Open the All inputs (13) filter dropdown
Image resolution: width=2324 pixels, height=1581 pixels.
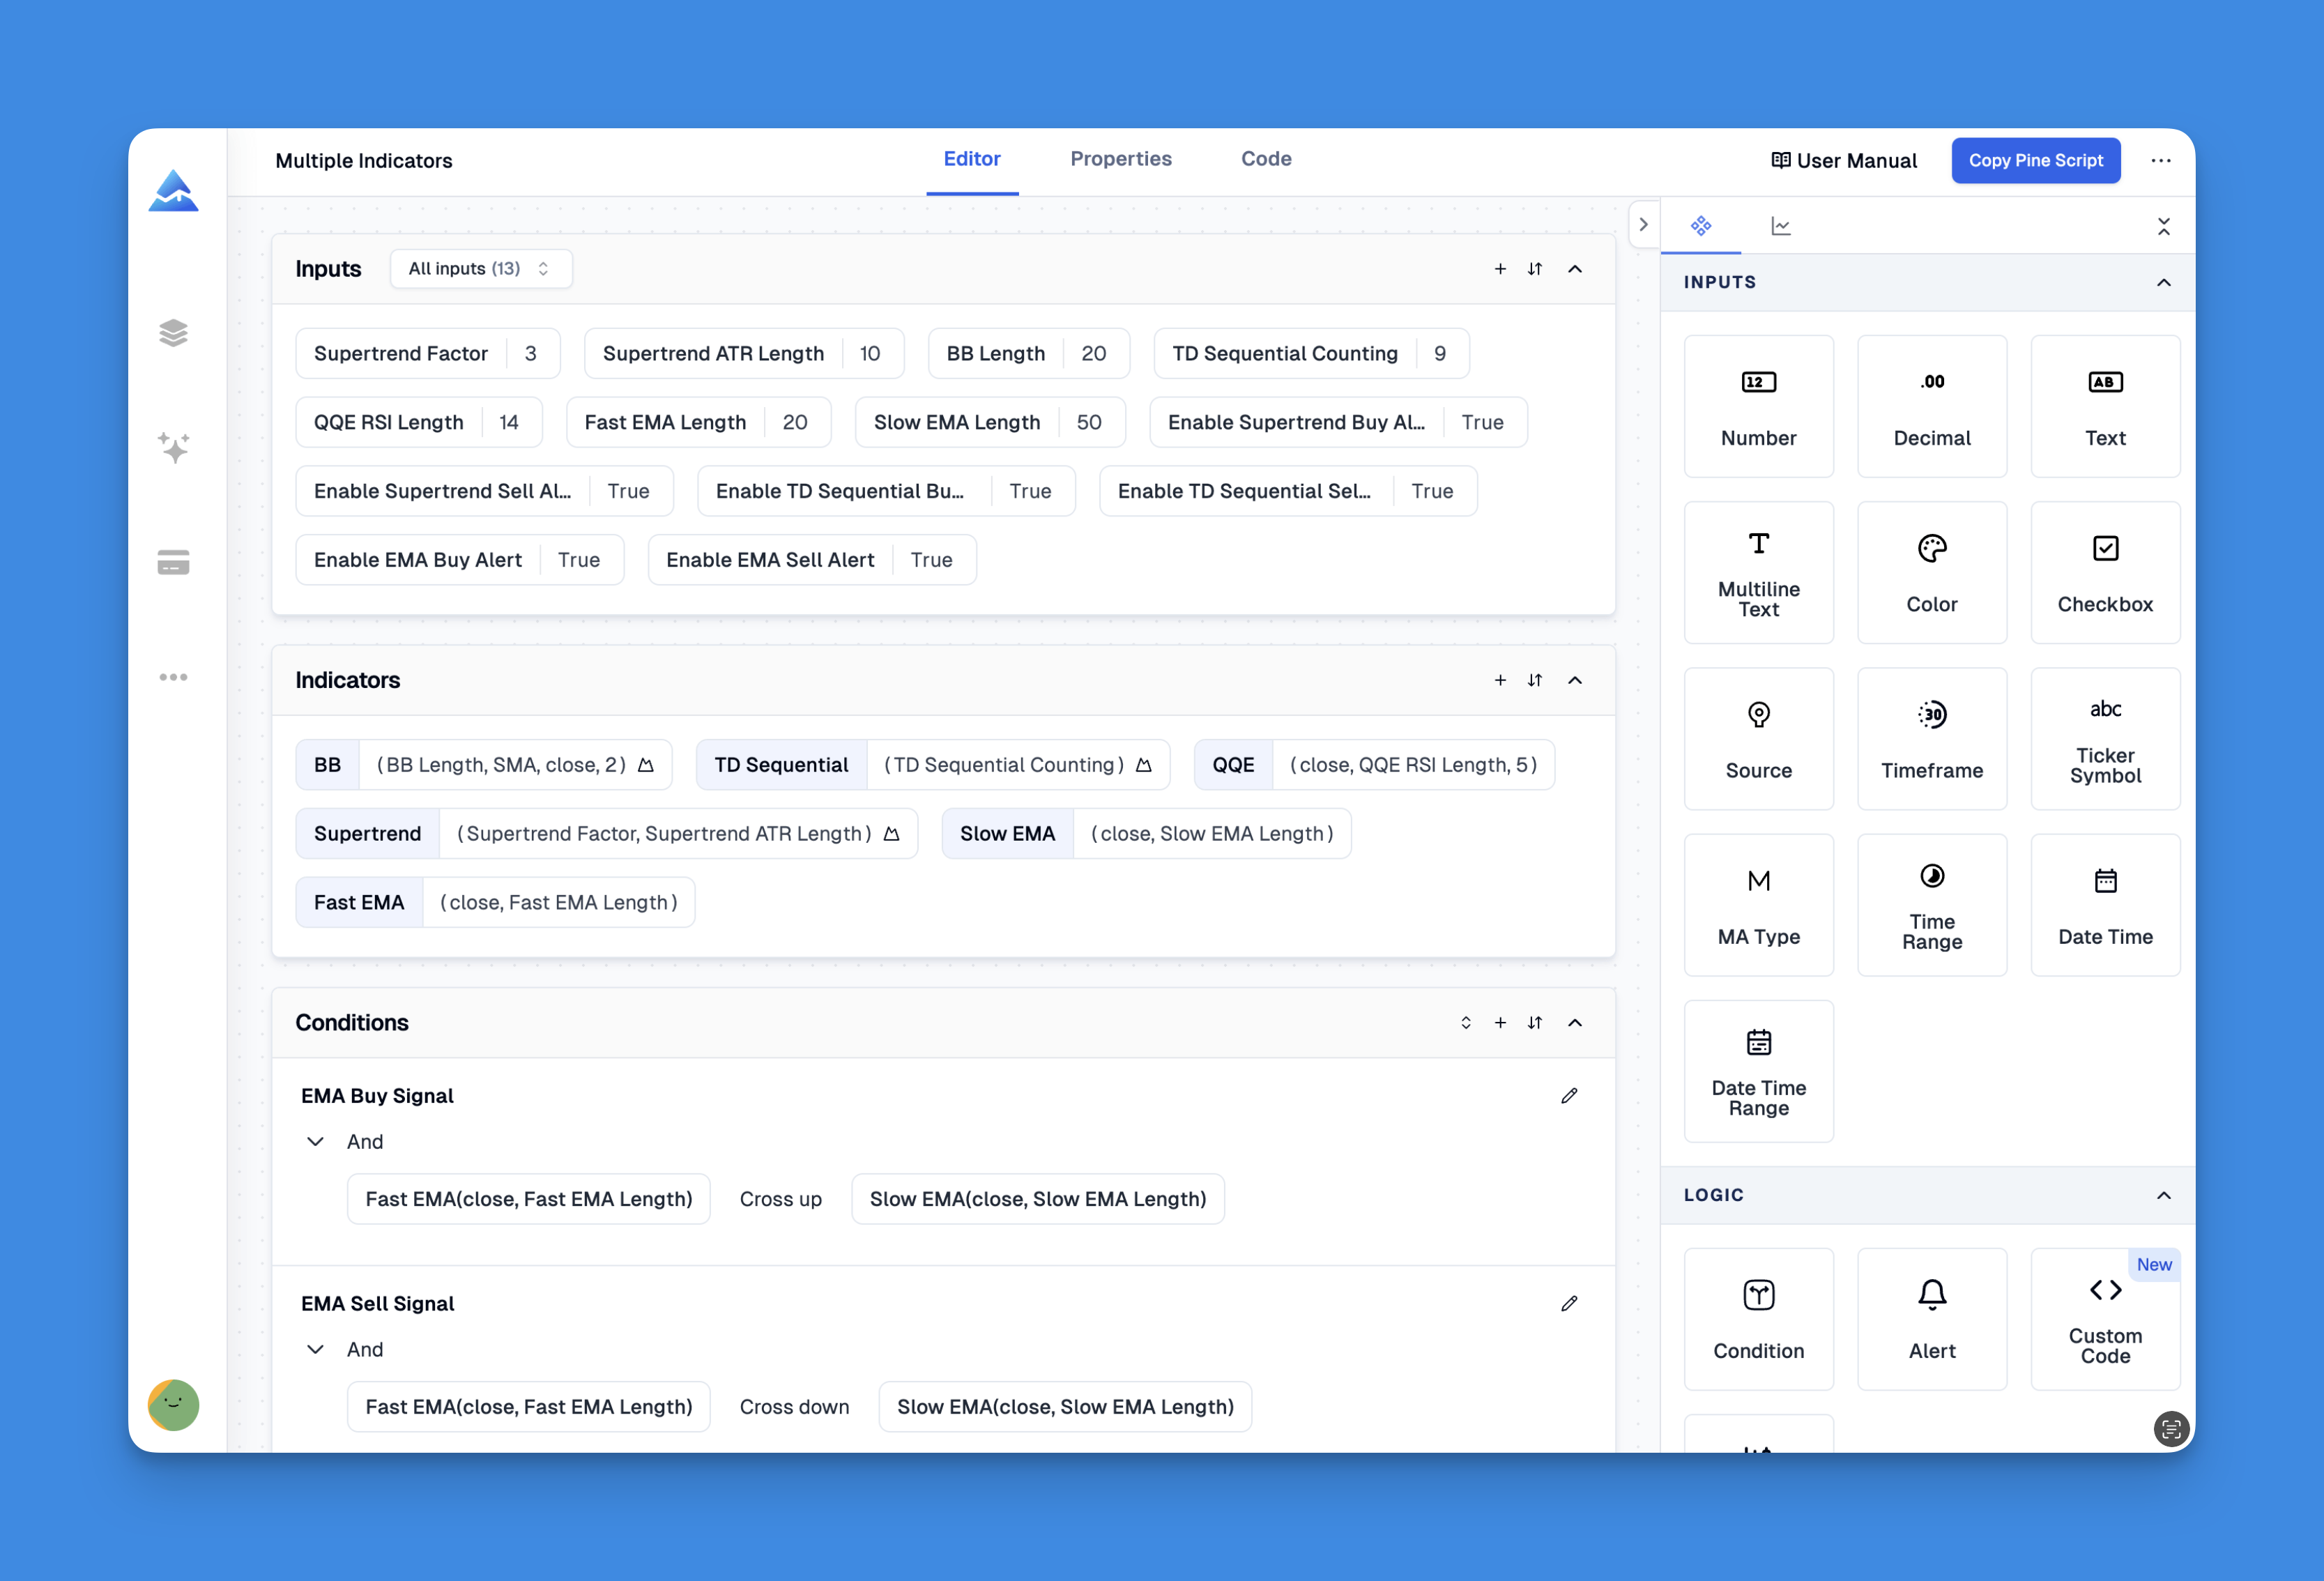(x=480, y=268)
